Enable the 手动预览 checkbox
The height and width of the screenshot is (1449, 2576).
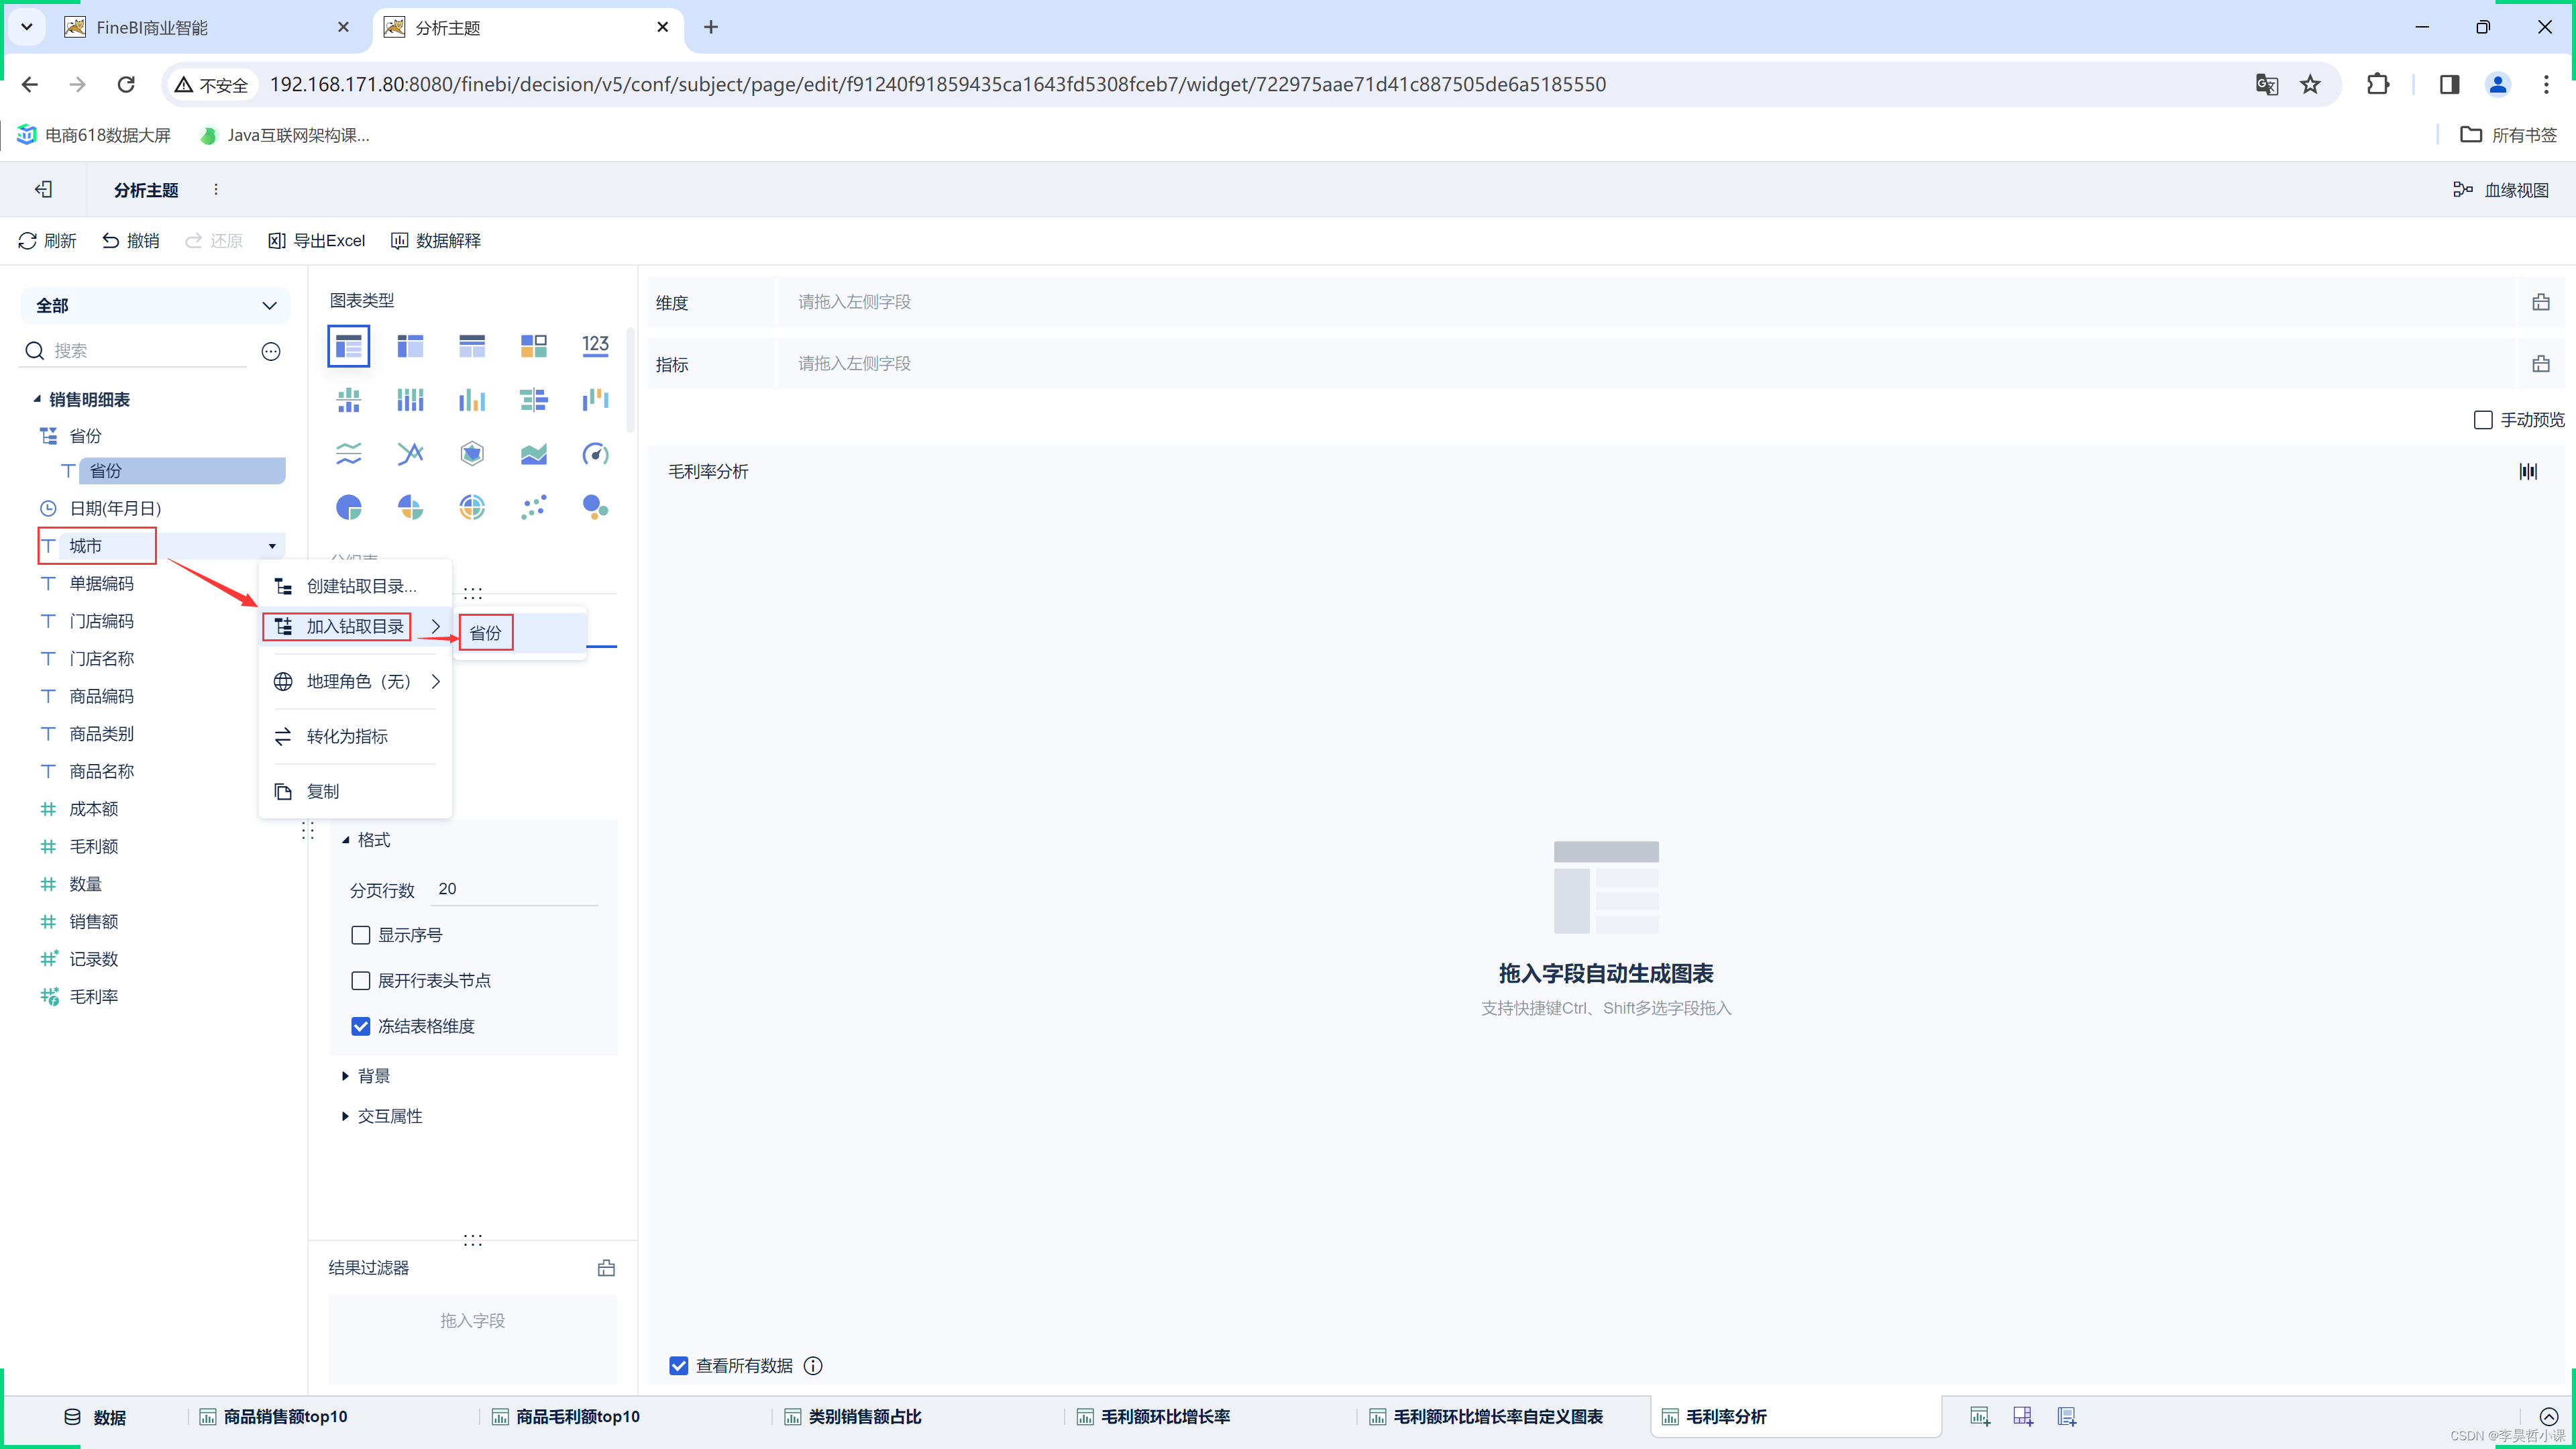pos(2483,420)
